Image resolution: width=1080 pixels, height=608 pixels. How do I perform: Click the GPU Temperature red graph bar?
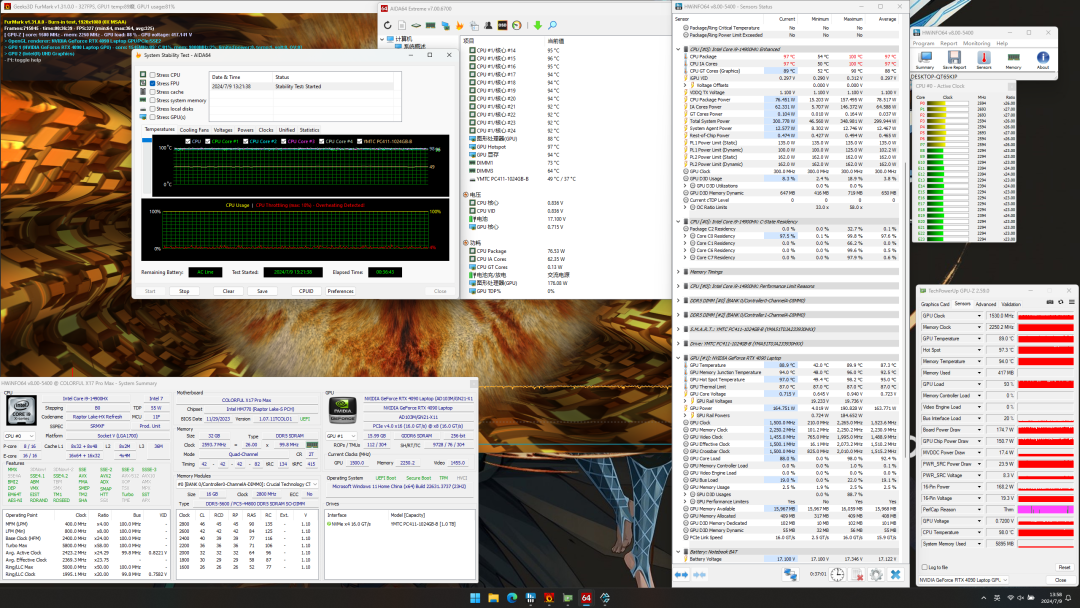1046,339
